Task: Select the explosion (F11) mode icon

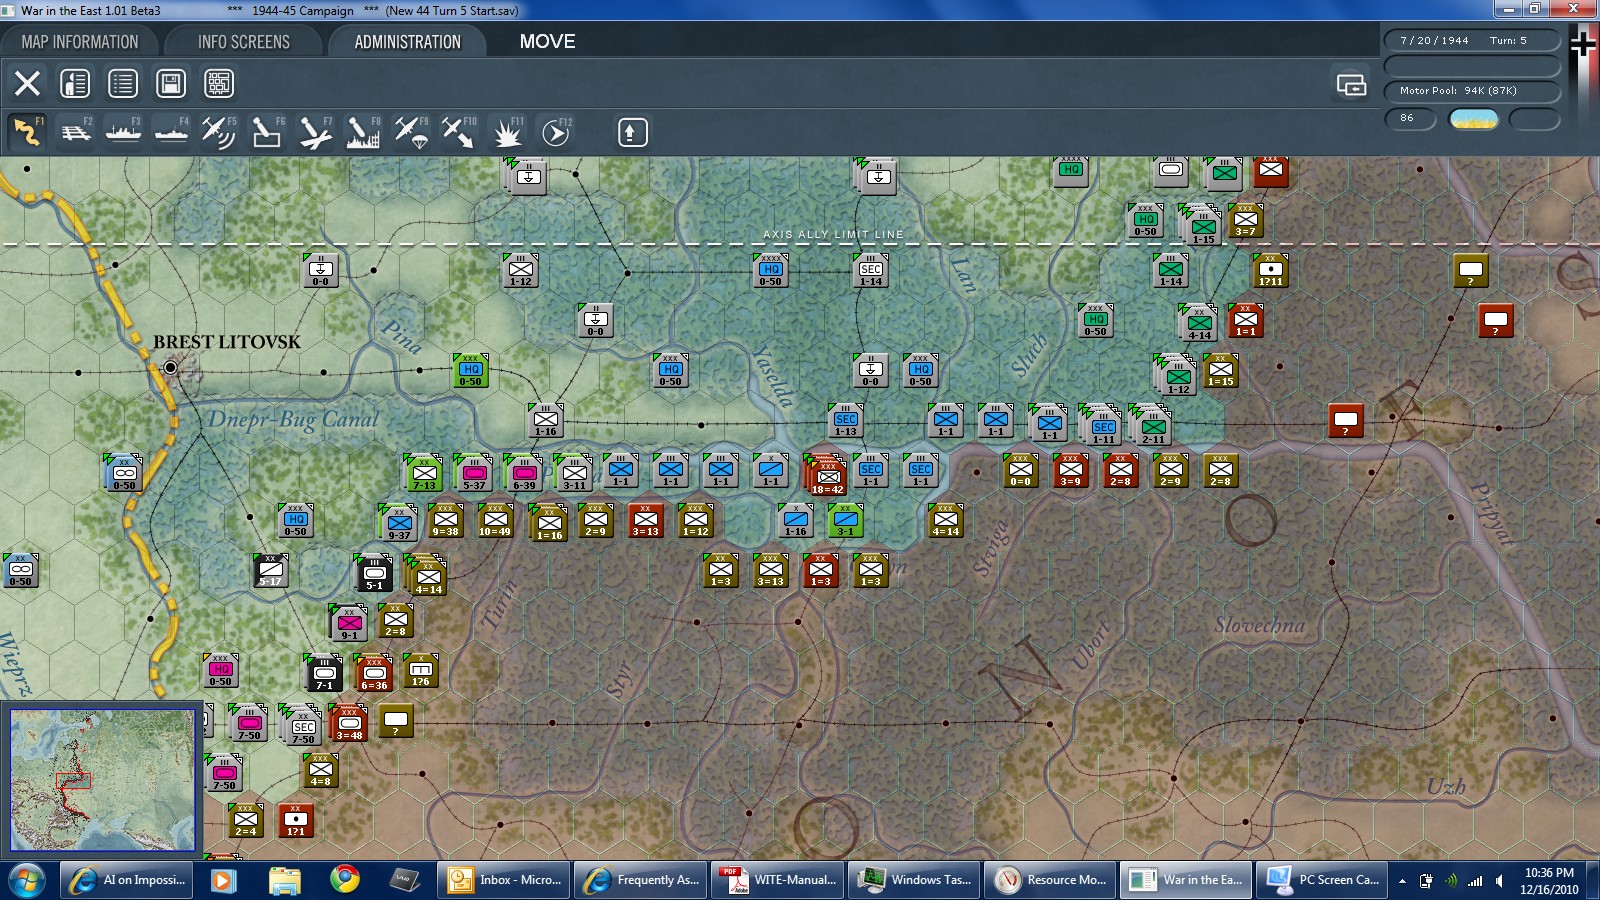Action: pos(507,132)
